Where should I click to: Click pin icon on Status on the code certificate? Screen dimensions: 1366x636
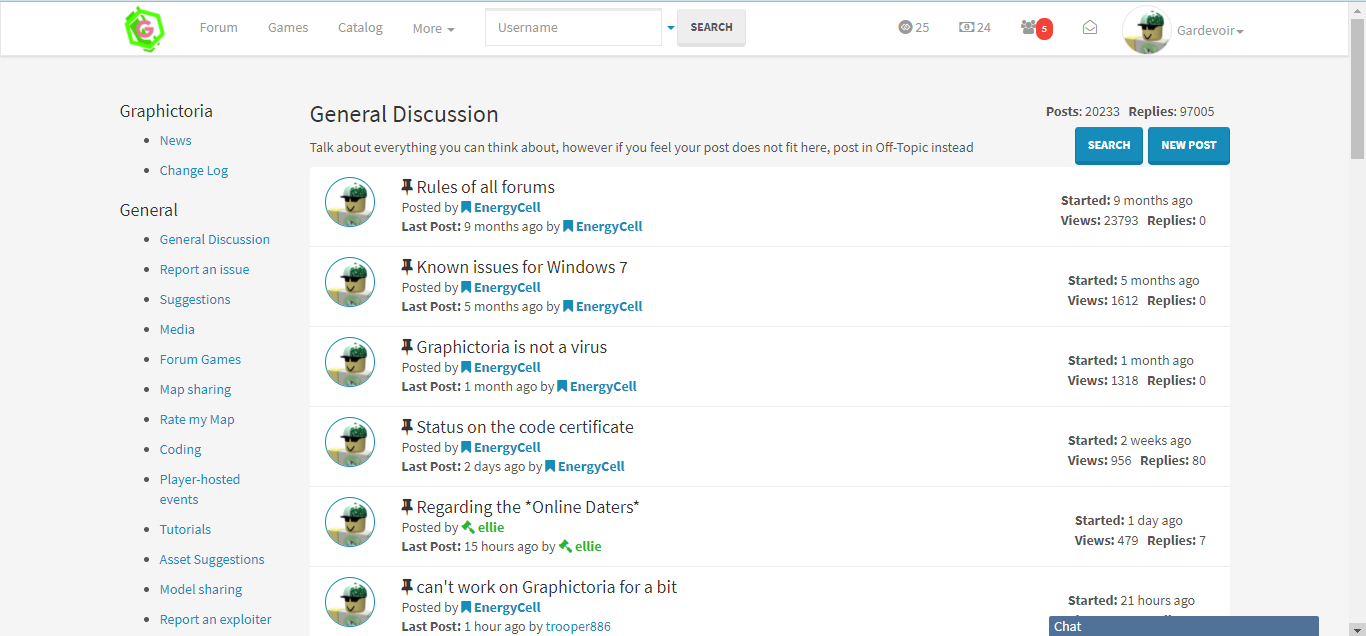point(407,427)
